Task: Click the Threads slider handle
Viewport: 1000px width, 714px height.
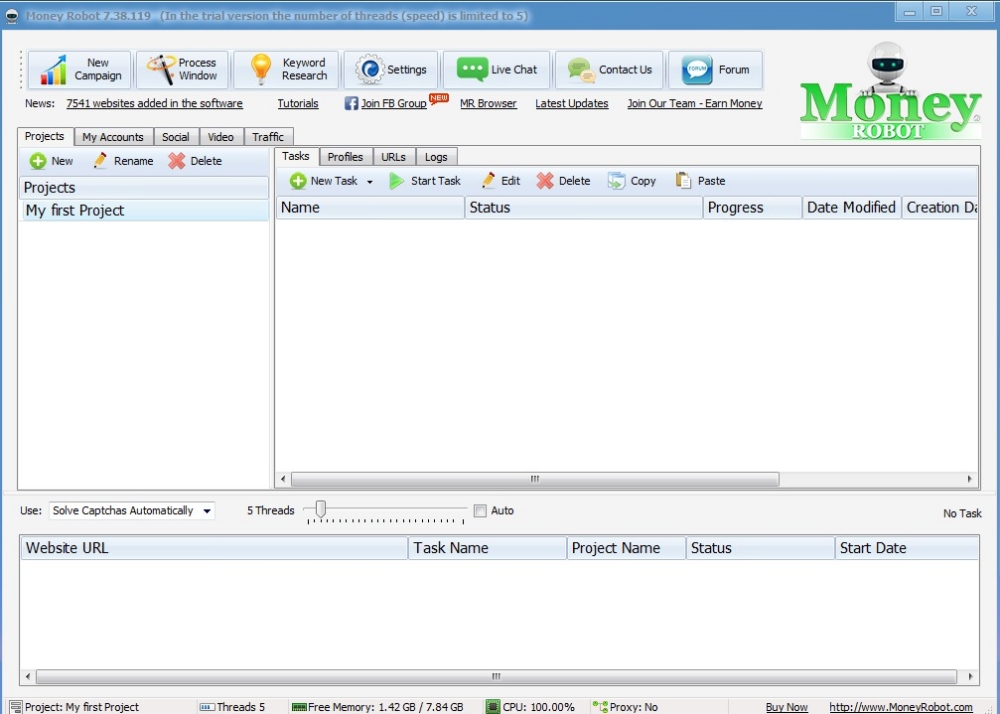Action: click(321, 508)
